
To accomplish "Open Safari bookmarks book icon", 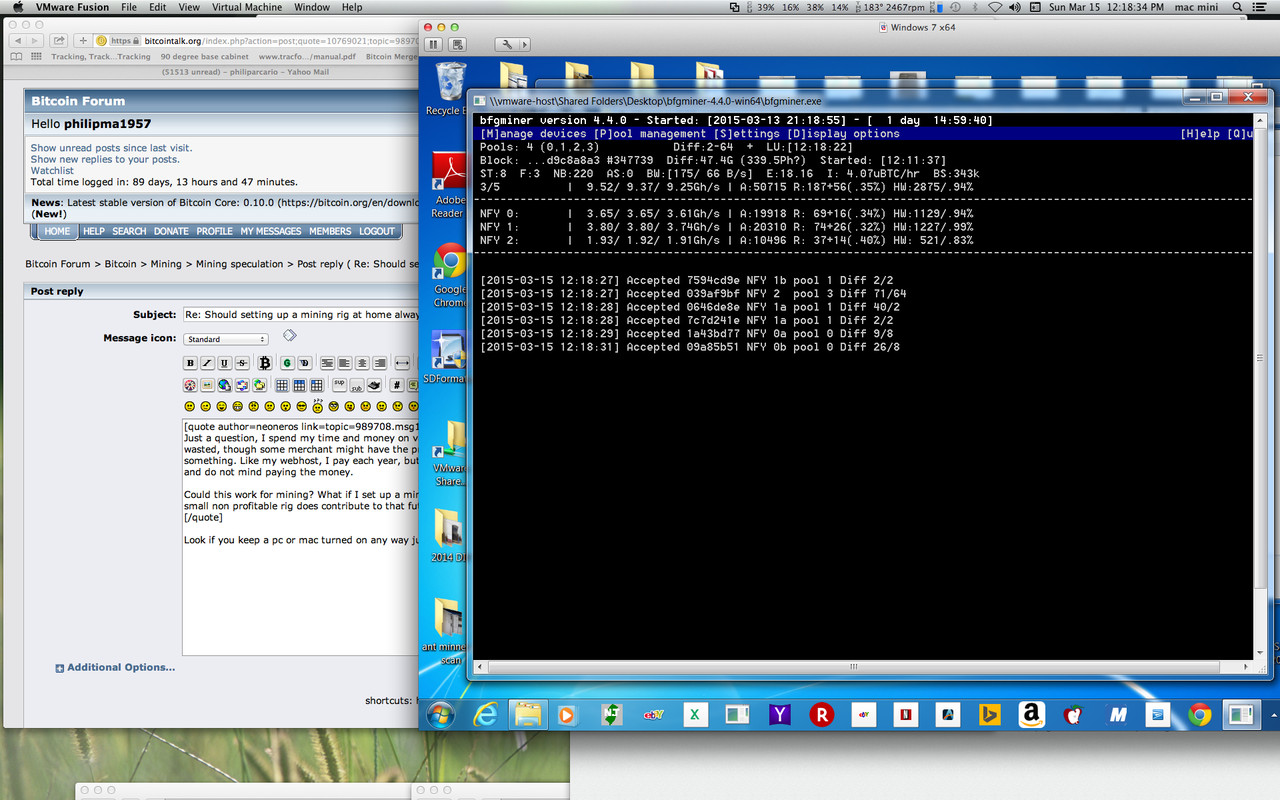I will 16,56.
